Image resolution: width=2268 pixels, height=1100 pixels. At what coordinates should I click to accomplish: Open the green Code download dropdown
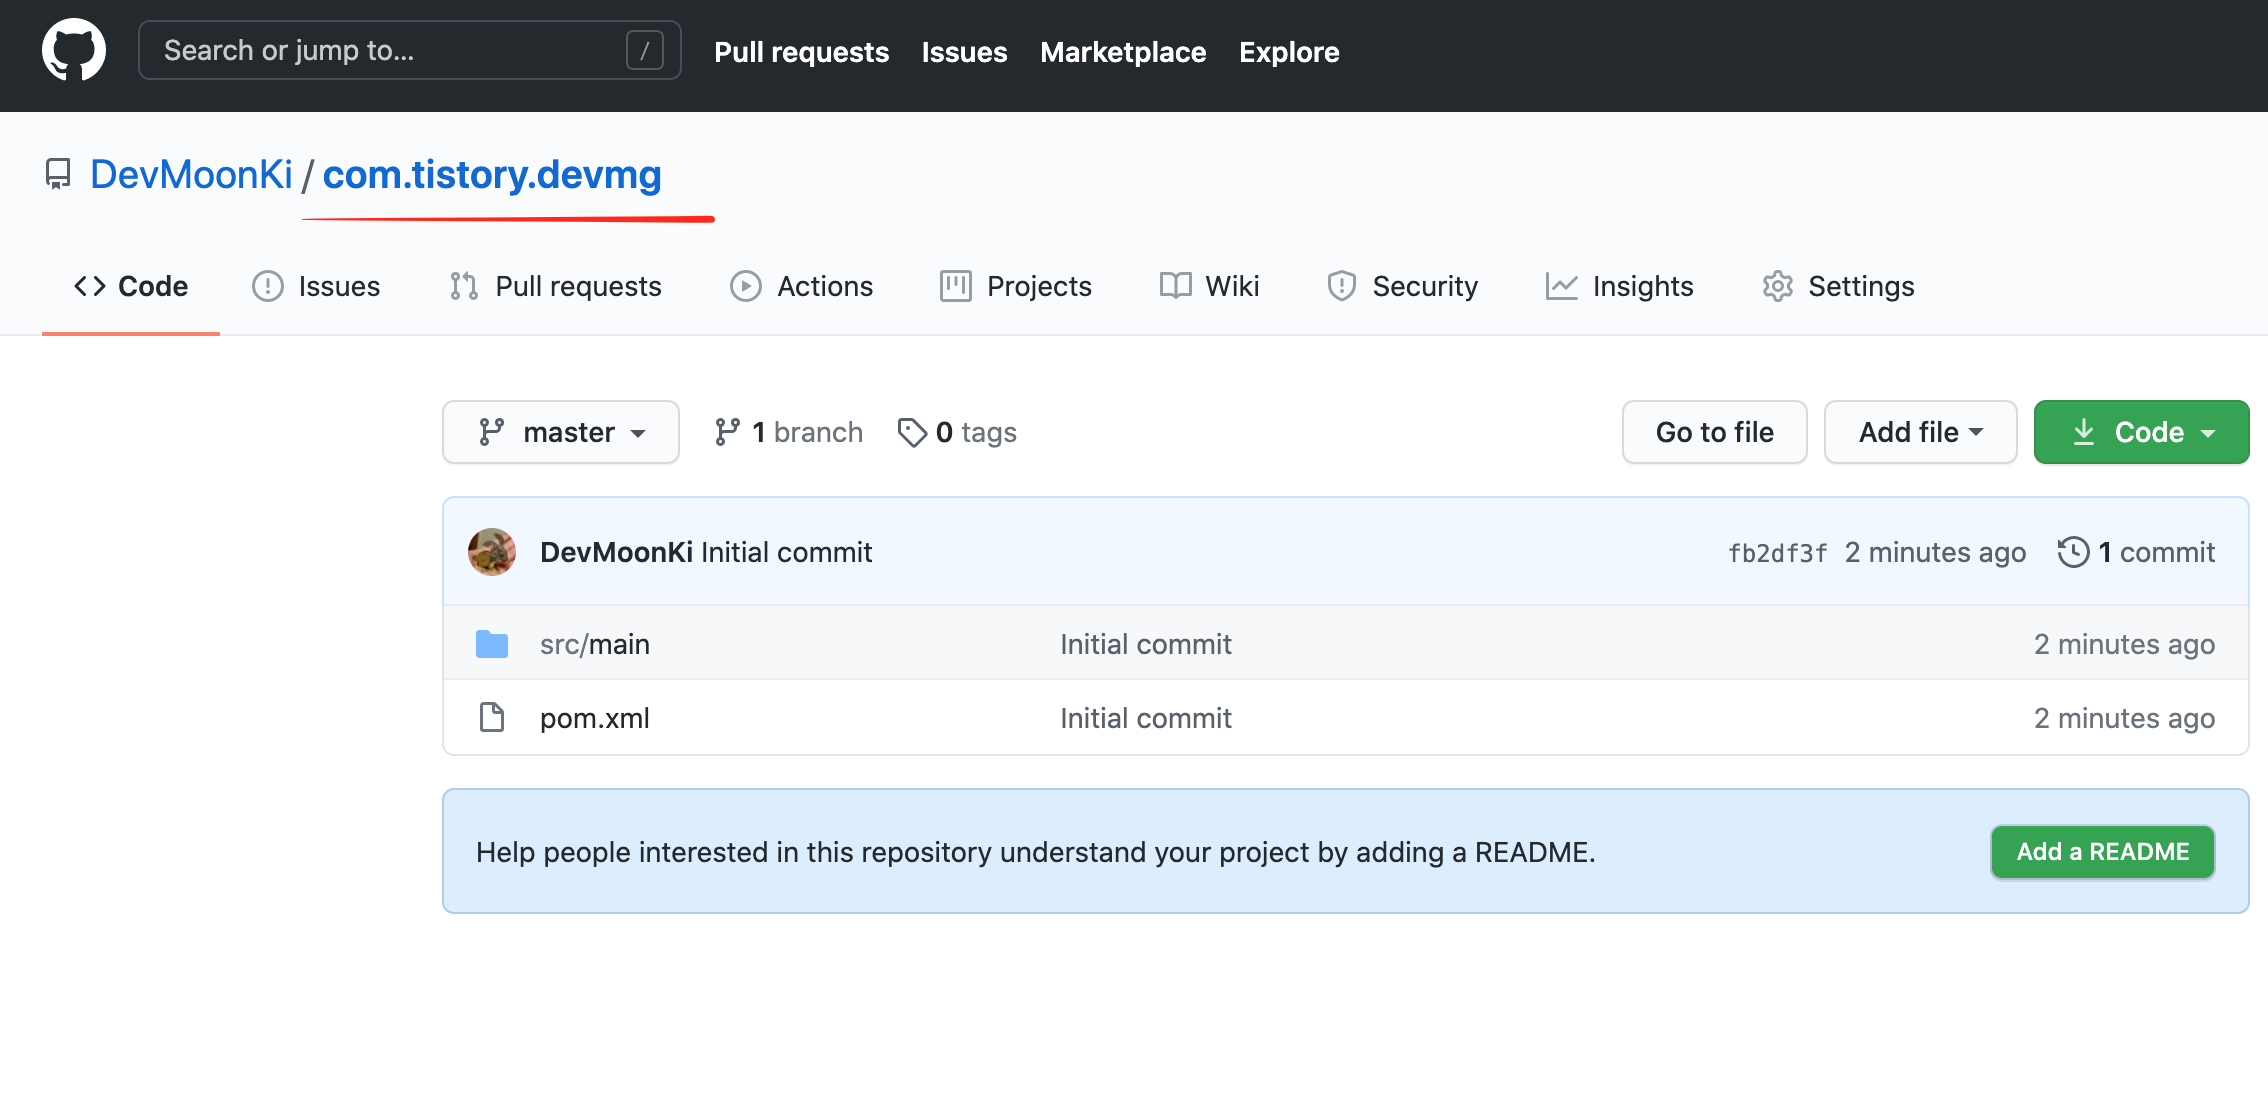click(2141, 432)
